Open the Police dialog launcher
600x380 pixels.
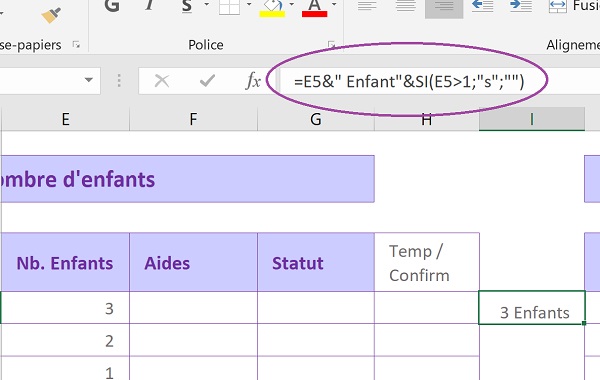pos(331,45)
